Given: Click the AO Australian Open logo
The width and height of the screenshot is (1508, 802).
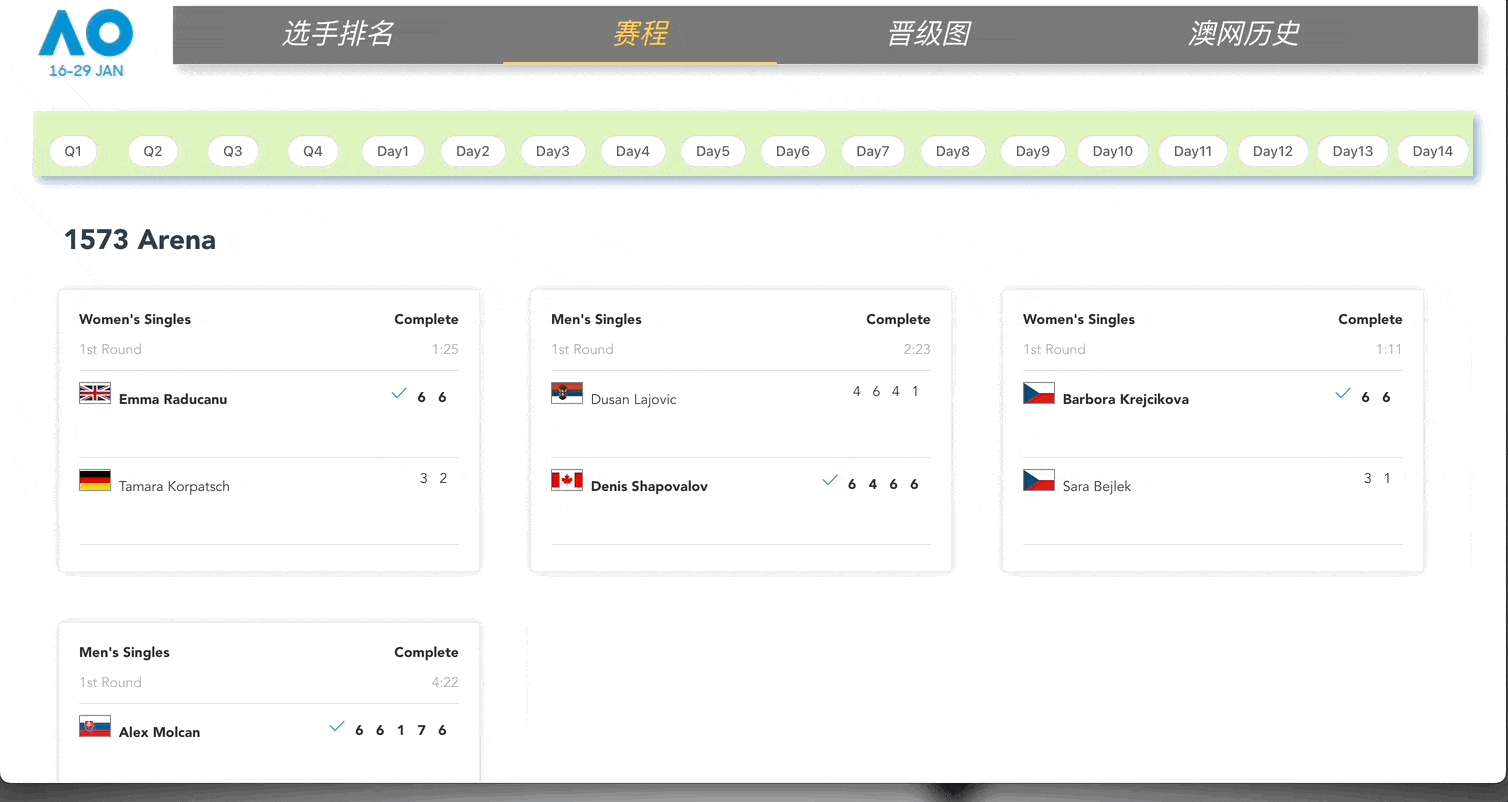Looking at the screenshot, I should pos(86,43).
